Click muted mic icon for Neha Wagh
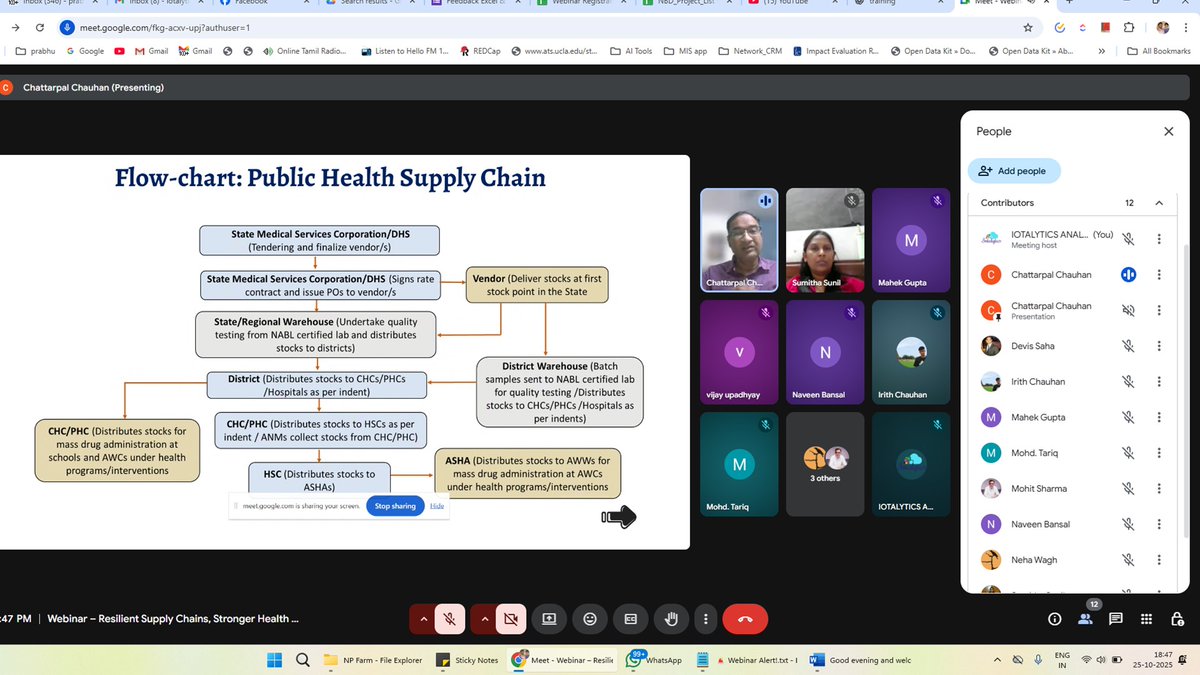This screenshot has width=1200, height=675. click(x=1128, y=560)
